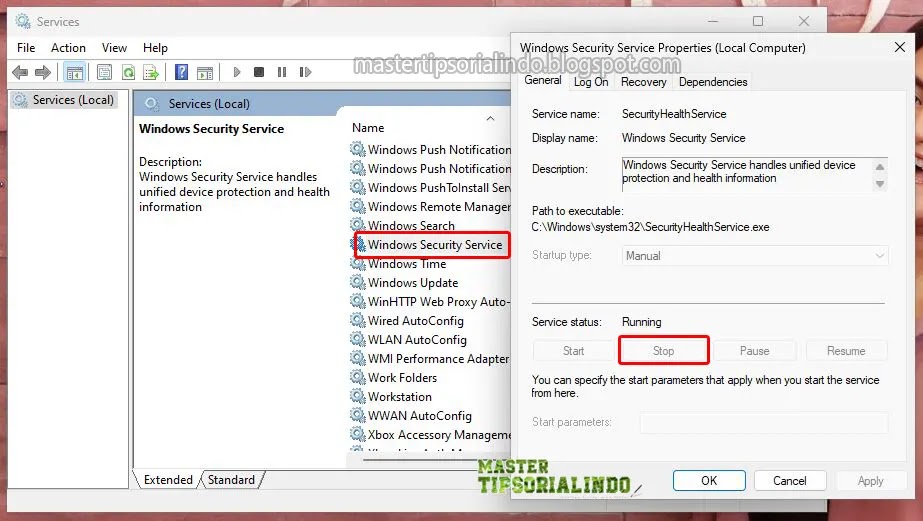Select the Windows PushToInstall Service row
Screen dimensions: 923x521
pos(431,188)
